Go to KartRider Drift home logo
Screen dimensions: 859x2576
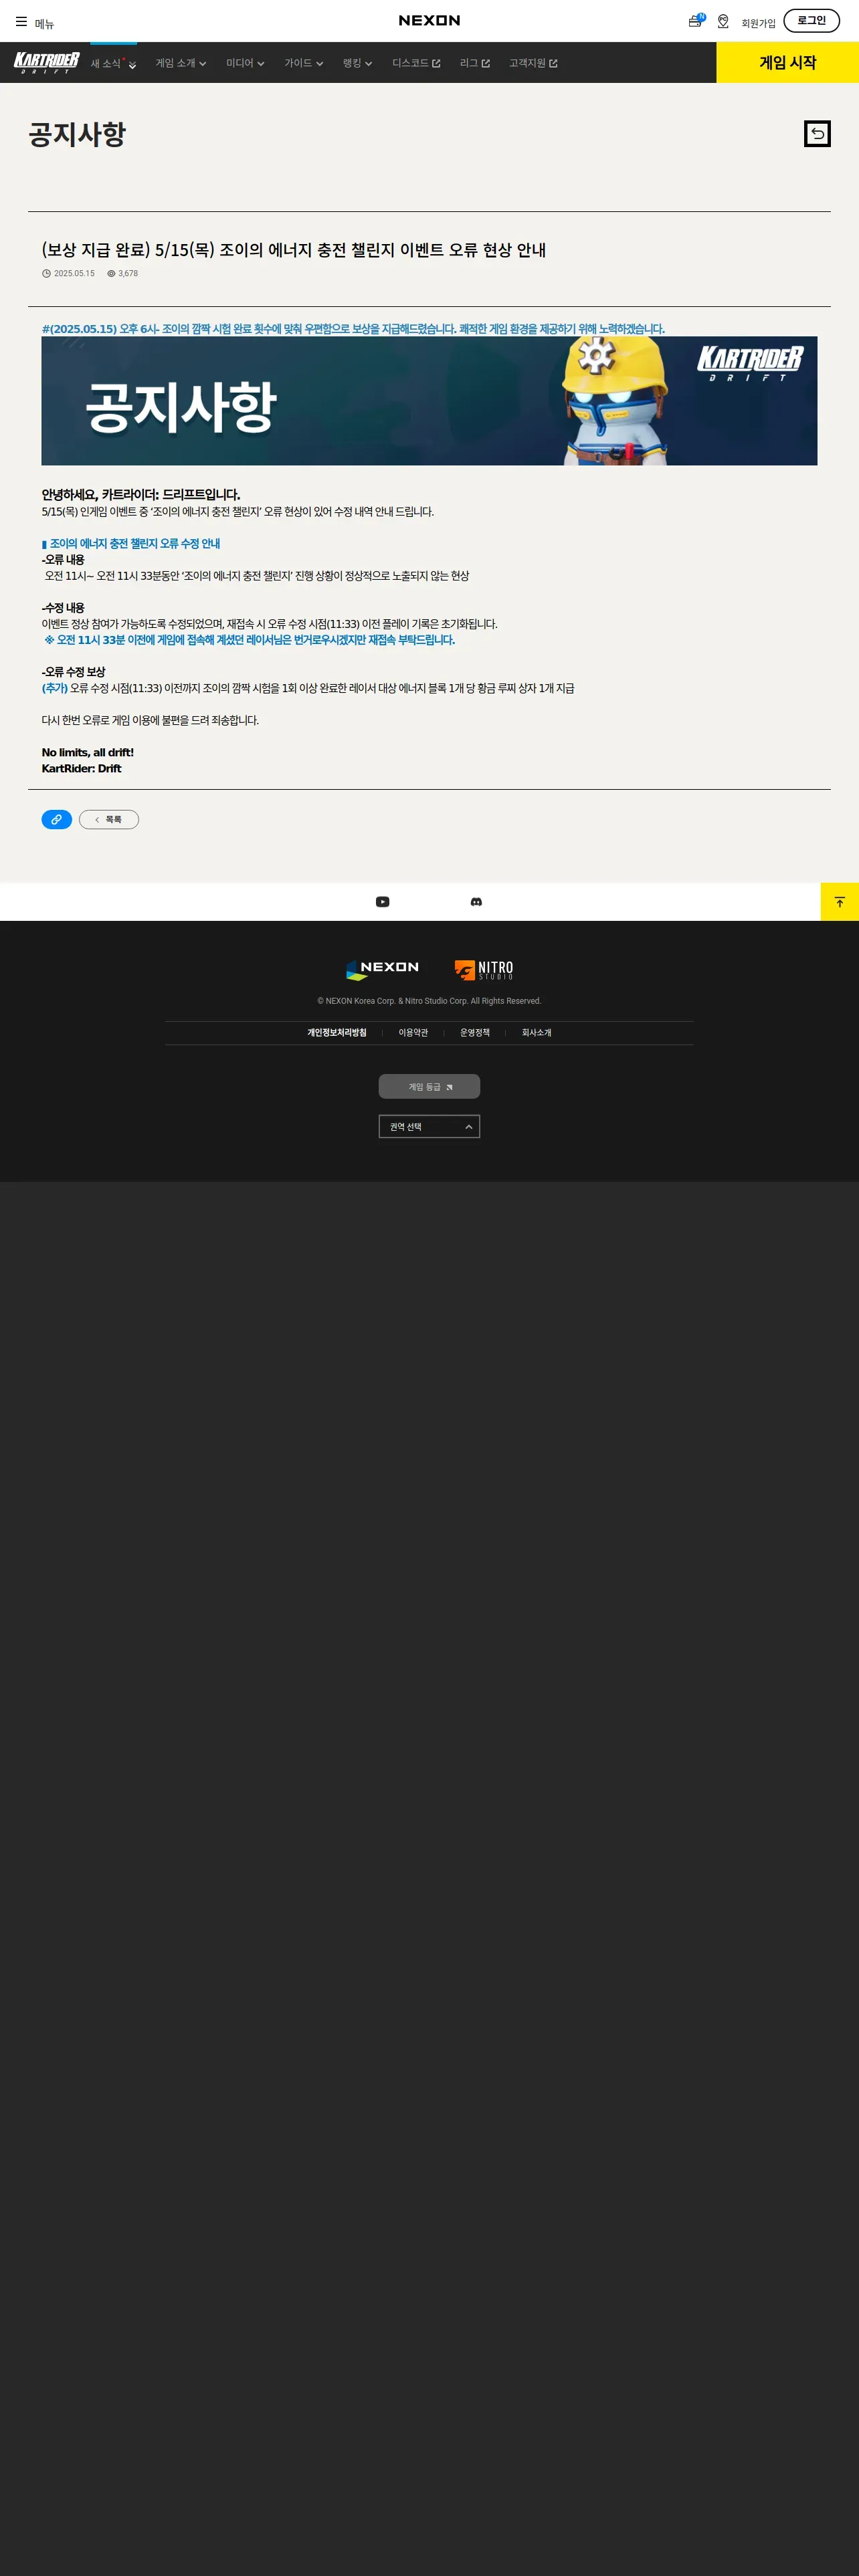tap(46, 62)
